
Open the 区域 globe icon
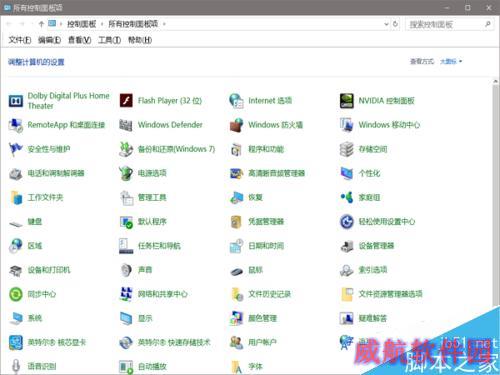[16, 246]
